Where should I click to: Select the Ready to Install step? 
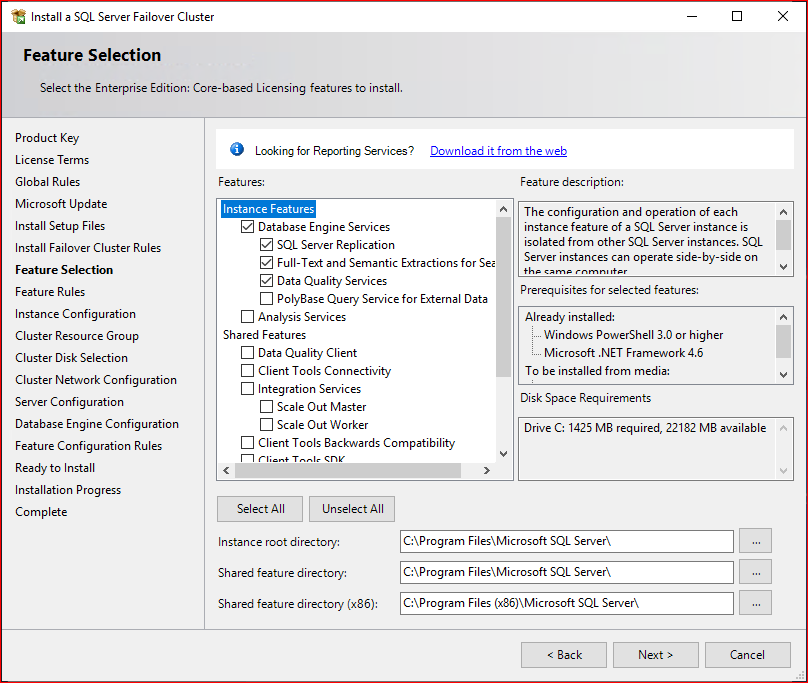point(55,468)
